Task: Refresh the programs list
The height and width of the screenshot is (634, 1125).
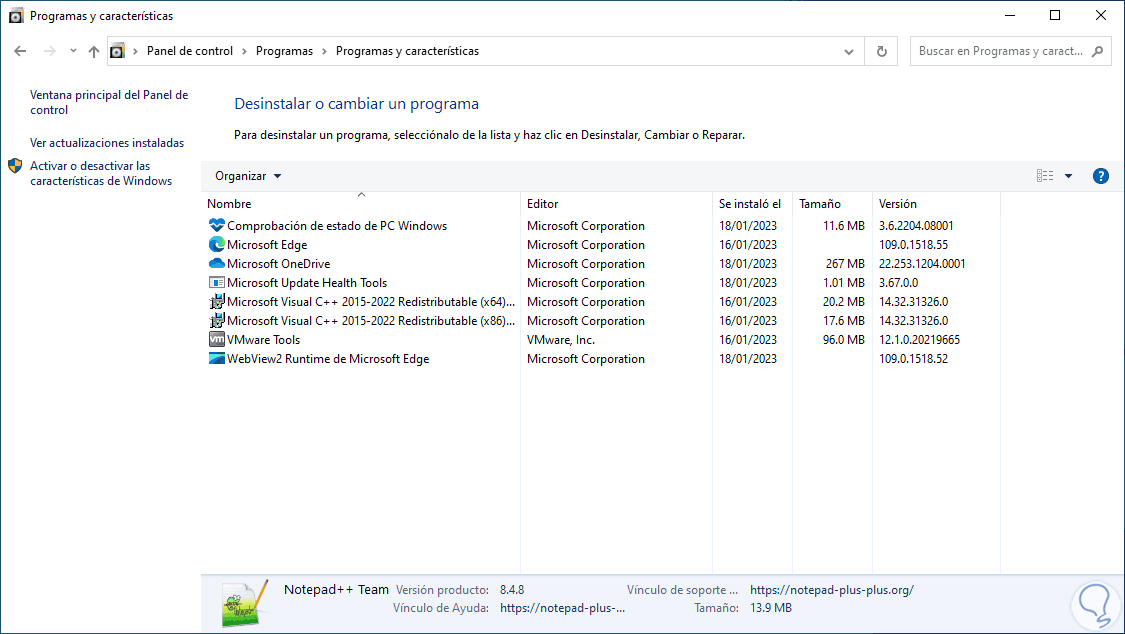Action: 882,52
